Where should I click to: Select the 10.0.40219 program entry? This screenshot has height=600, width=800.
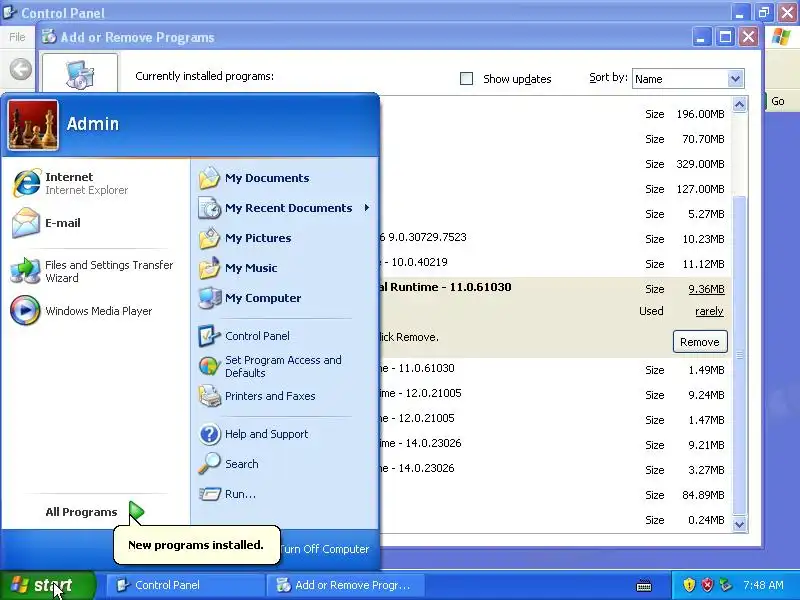(555, 263)
